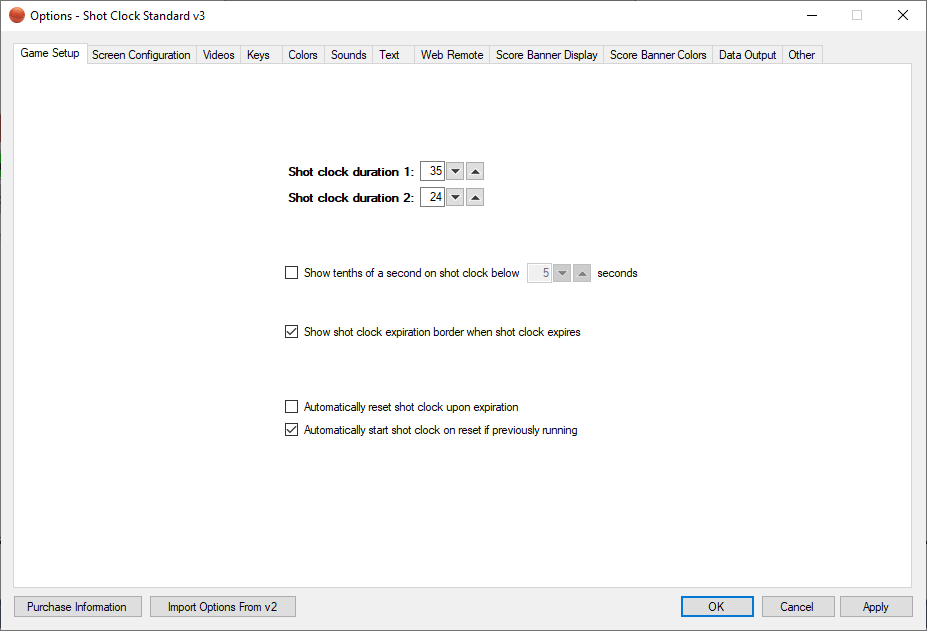
Task: Click the shot clock duration 1 field
Action: pos(432,172)
